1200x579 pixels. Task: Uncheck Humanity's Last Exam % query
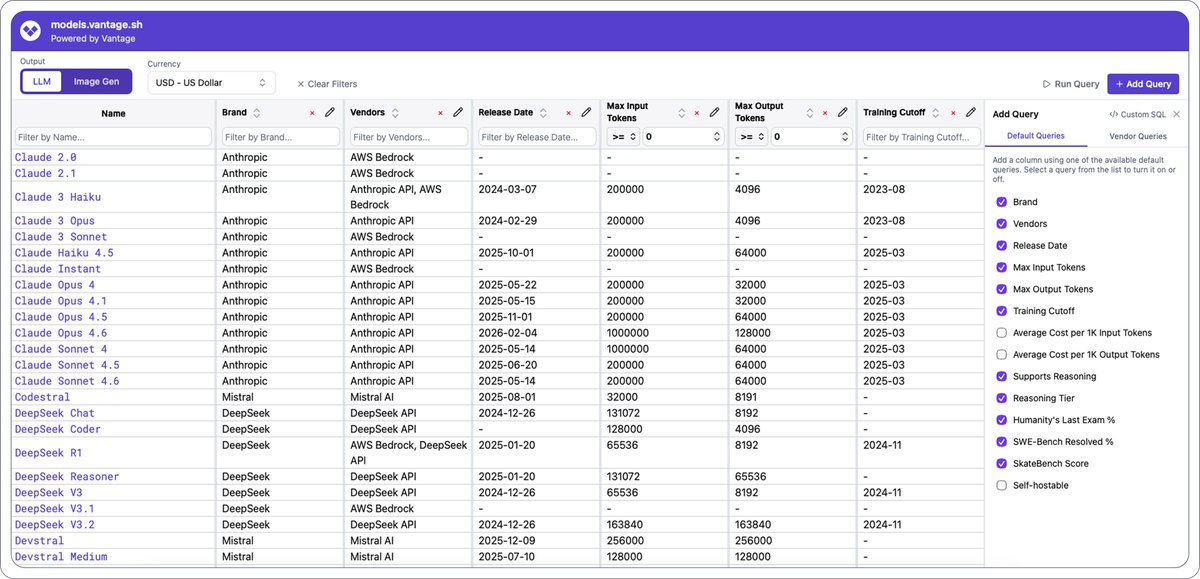click(1001, 420)
